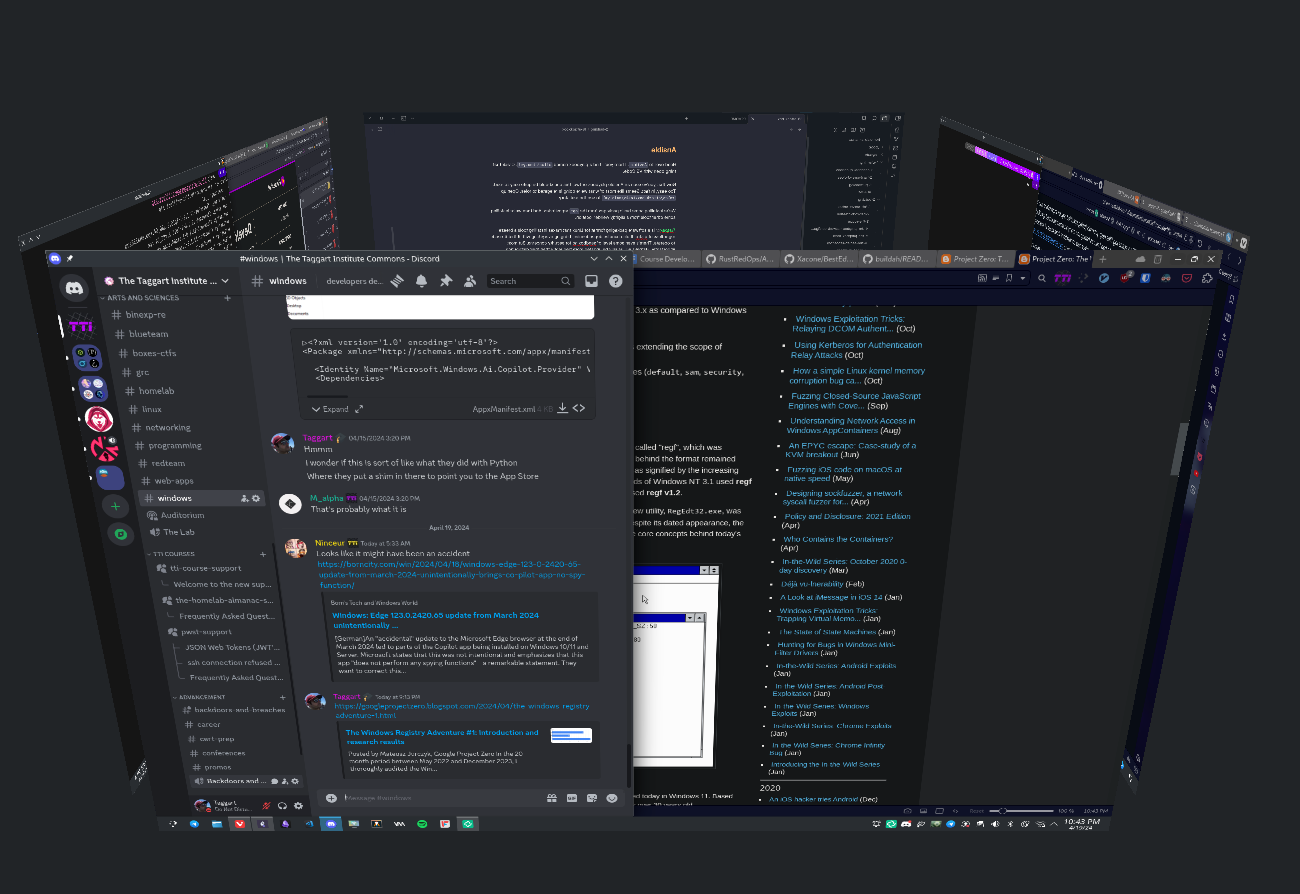1300x894 pixels.
Task: Open The Taggart Institute server dropdown
Action: 170,281
